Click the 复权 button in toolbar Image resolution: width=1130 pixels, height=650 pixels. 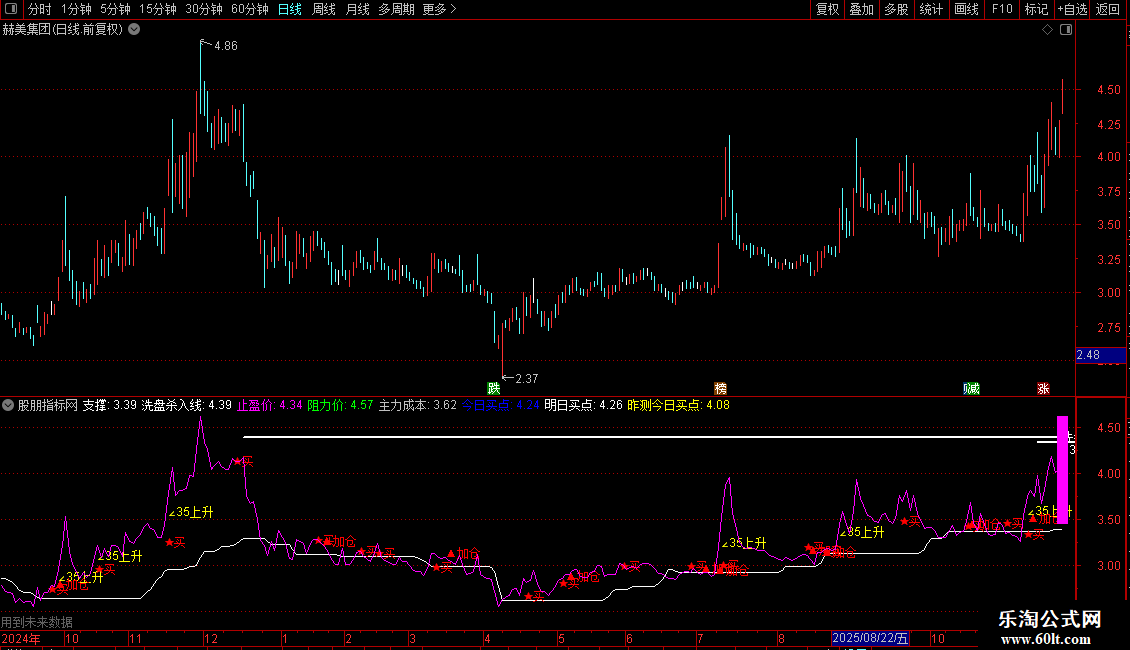pyautogui.click(x=827, y=9)
